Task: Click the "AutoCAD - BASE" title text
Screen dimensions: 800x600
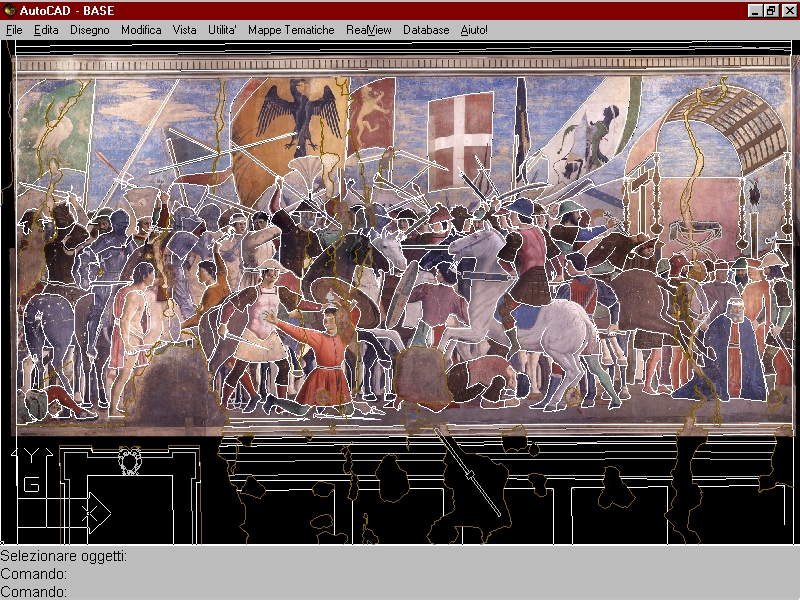Action: click(x=67, y=11)
